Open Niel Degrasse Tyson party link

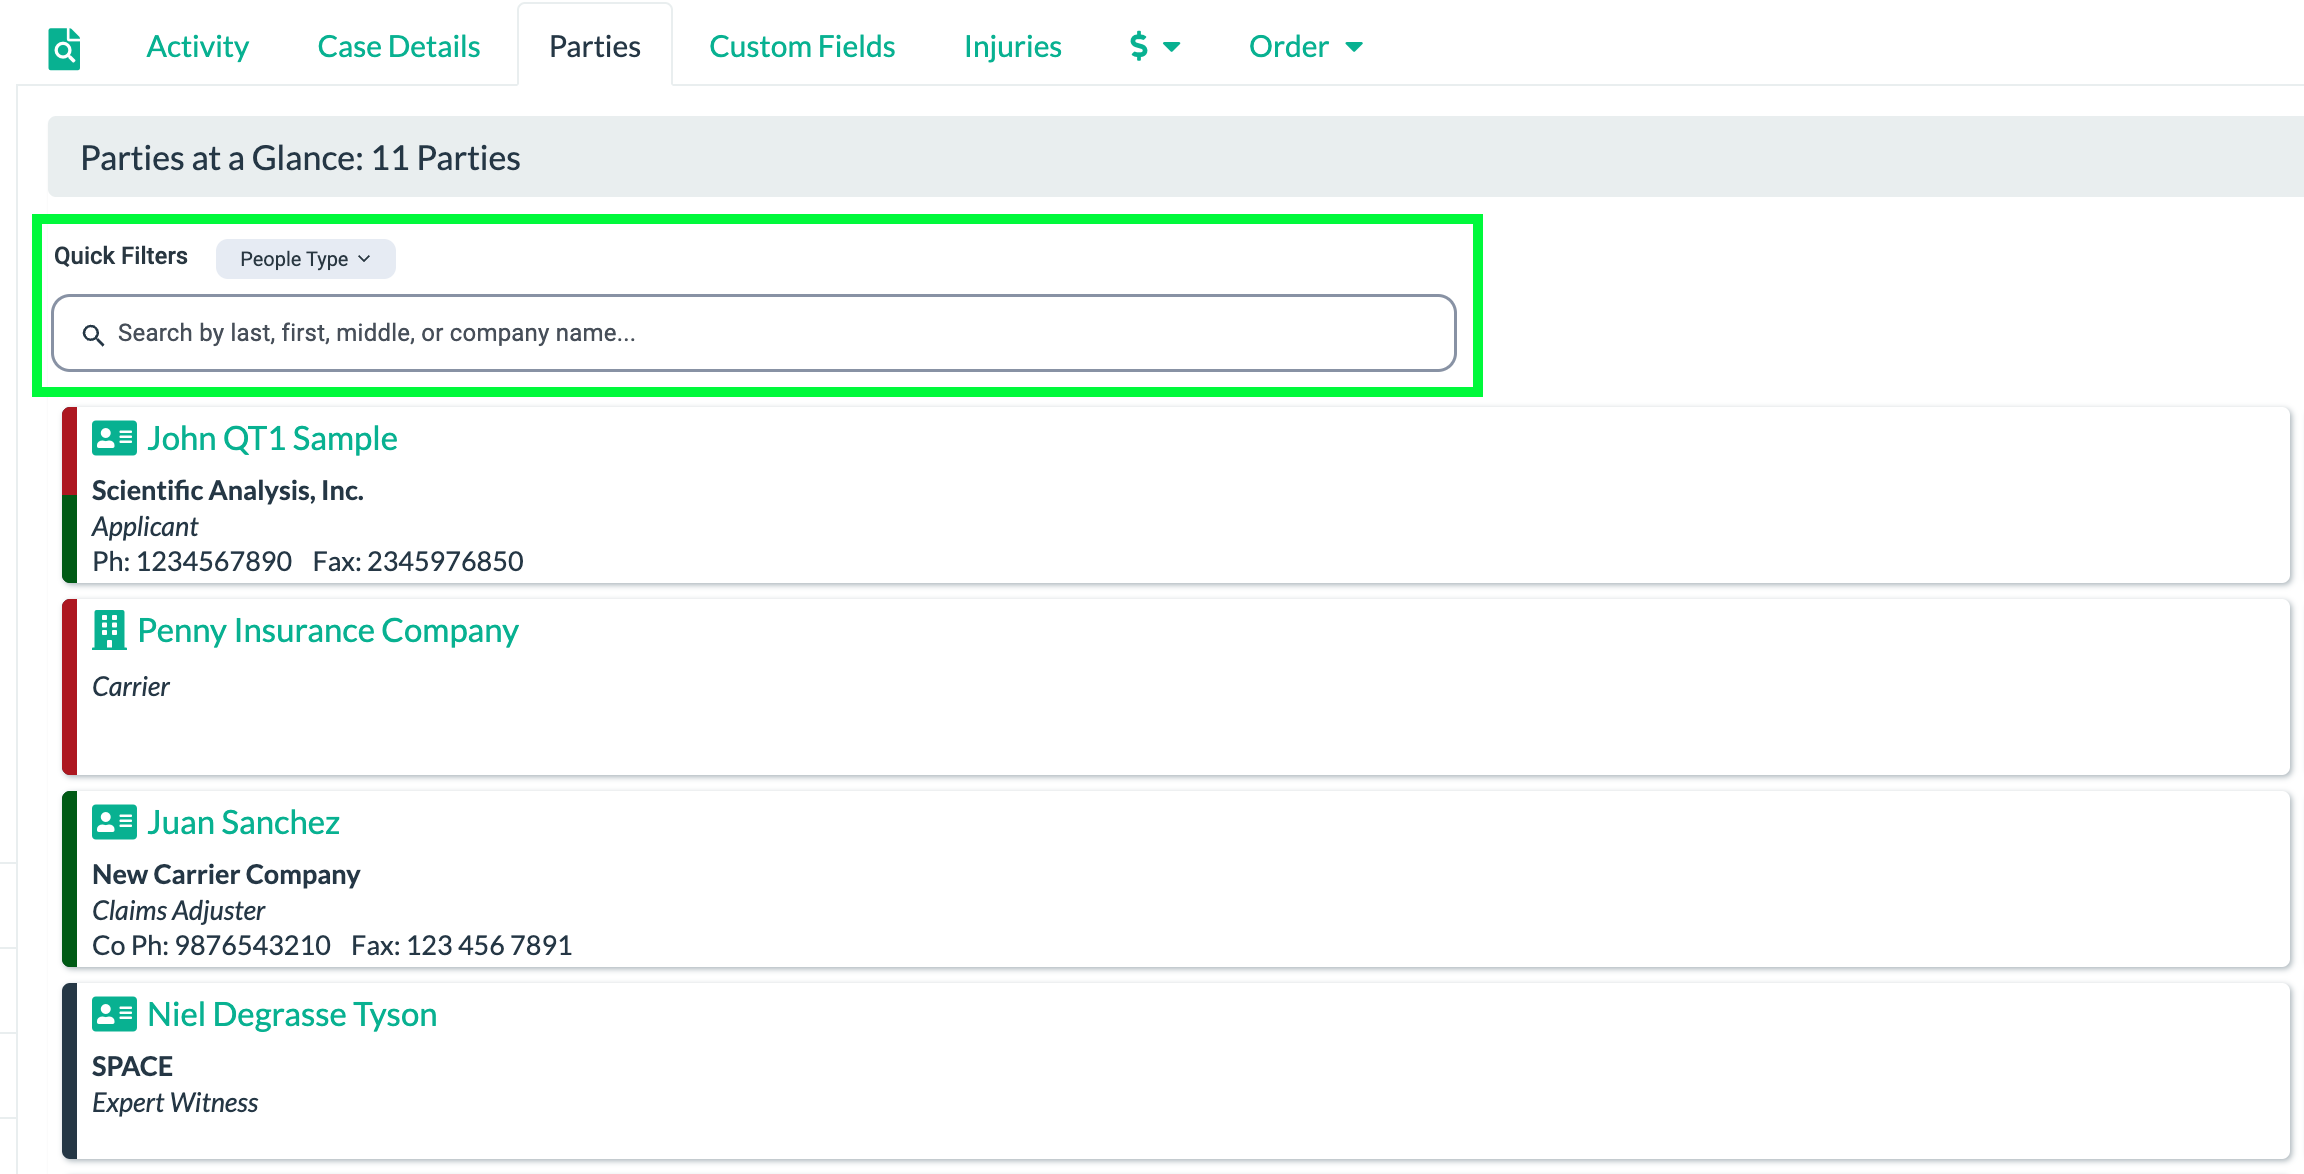tap(292, 1014)
